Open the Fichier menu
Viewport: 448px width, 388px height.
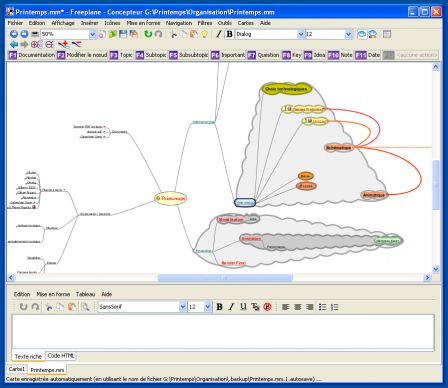click(15, 23)
